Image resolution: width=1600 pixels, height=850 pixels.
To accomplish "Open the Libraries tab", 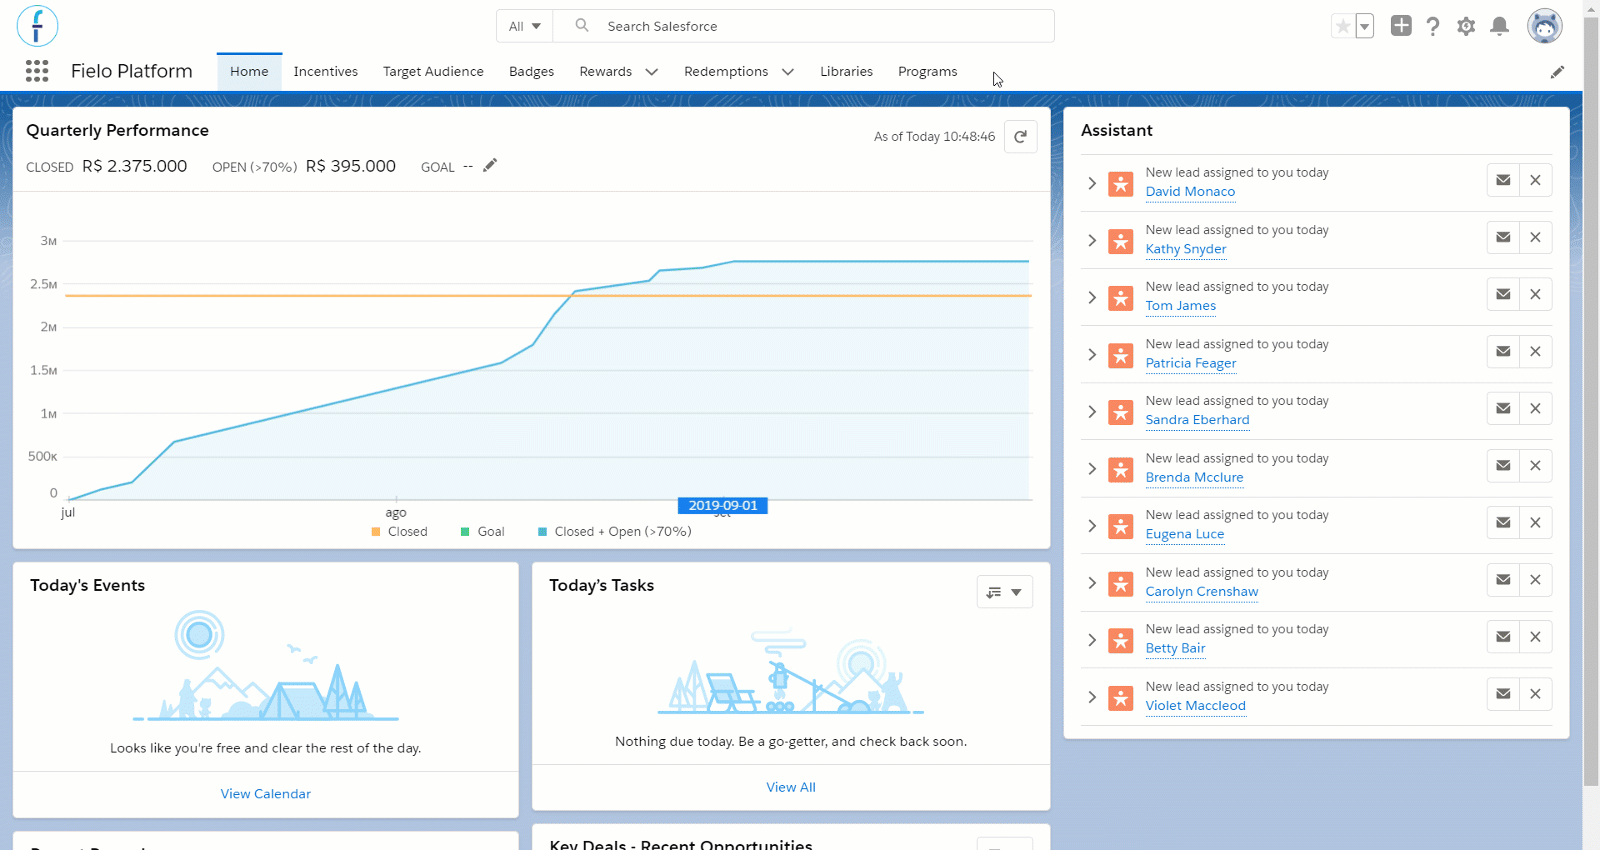I will (x=846, y=72).
